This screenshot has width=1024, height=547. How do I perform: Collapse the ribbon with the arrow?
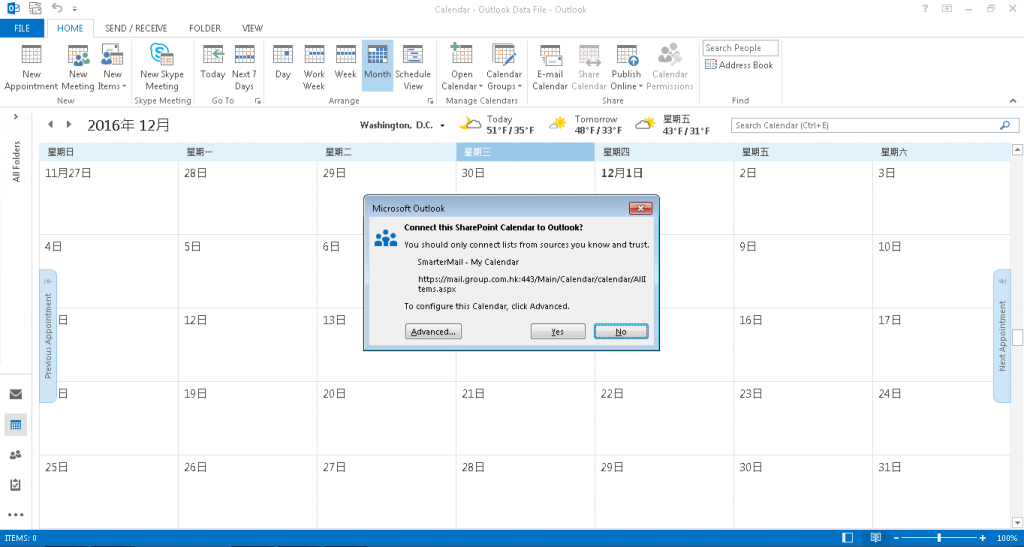1013,101
